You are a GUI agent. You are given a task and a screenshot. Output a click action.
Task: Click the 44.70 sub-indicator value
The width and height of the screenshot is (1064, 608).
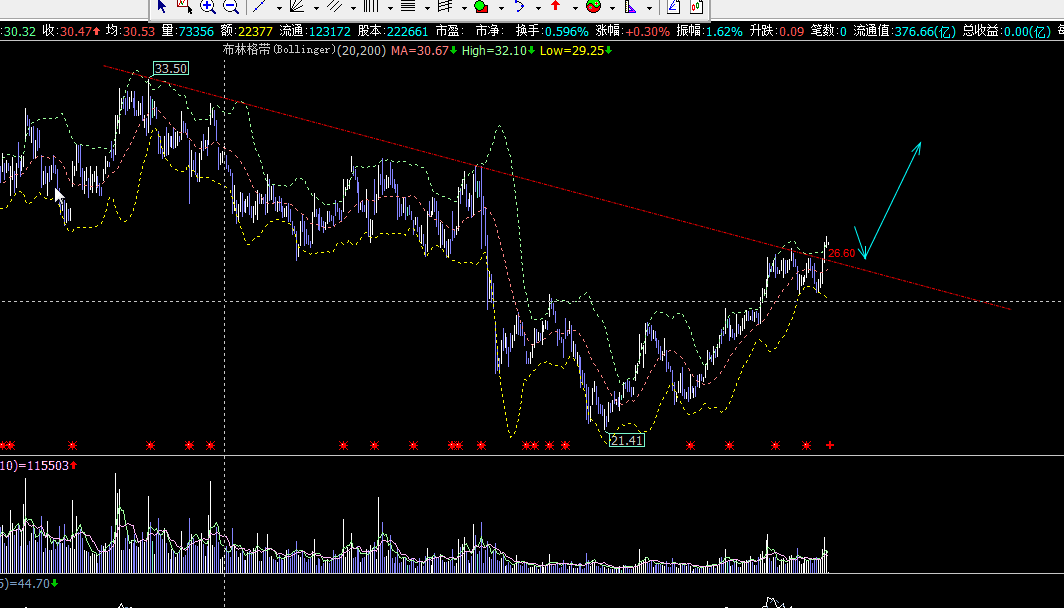point(32,584)
